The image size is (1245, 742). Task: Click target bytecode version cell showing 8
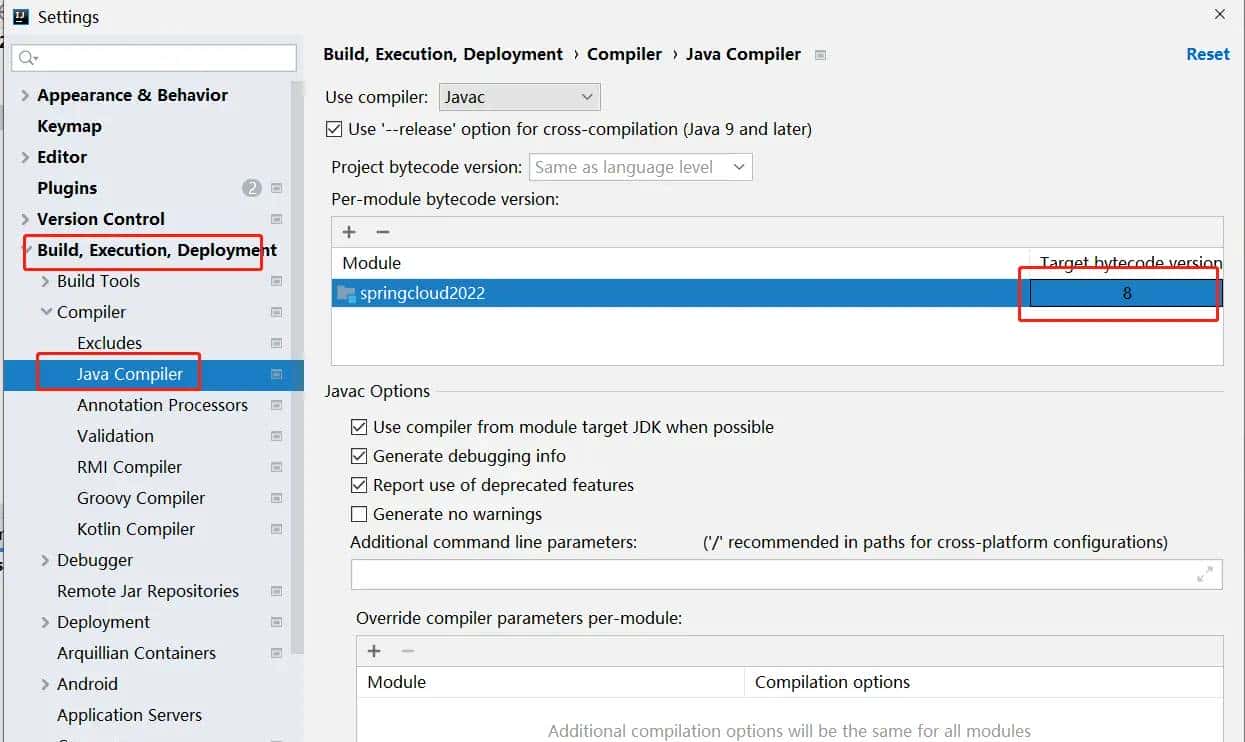pyautogui.click(x=1126, y=293)
